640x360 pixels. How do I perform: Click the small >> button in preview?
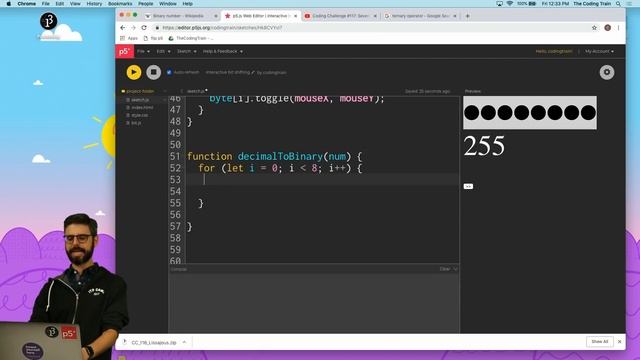click(x=468, y=186)
